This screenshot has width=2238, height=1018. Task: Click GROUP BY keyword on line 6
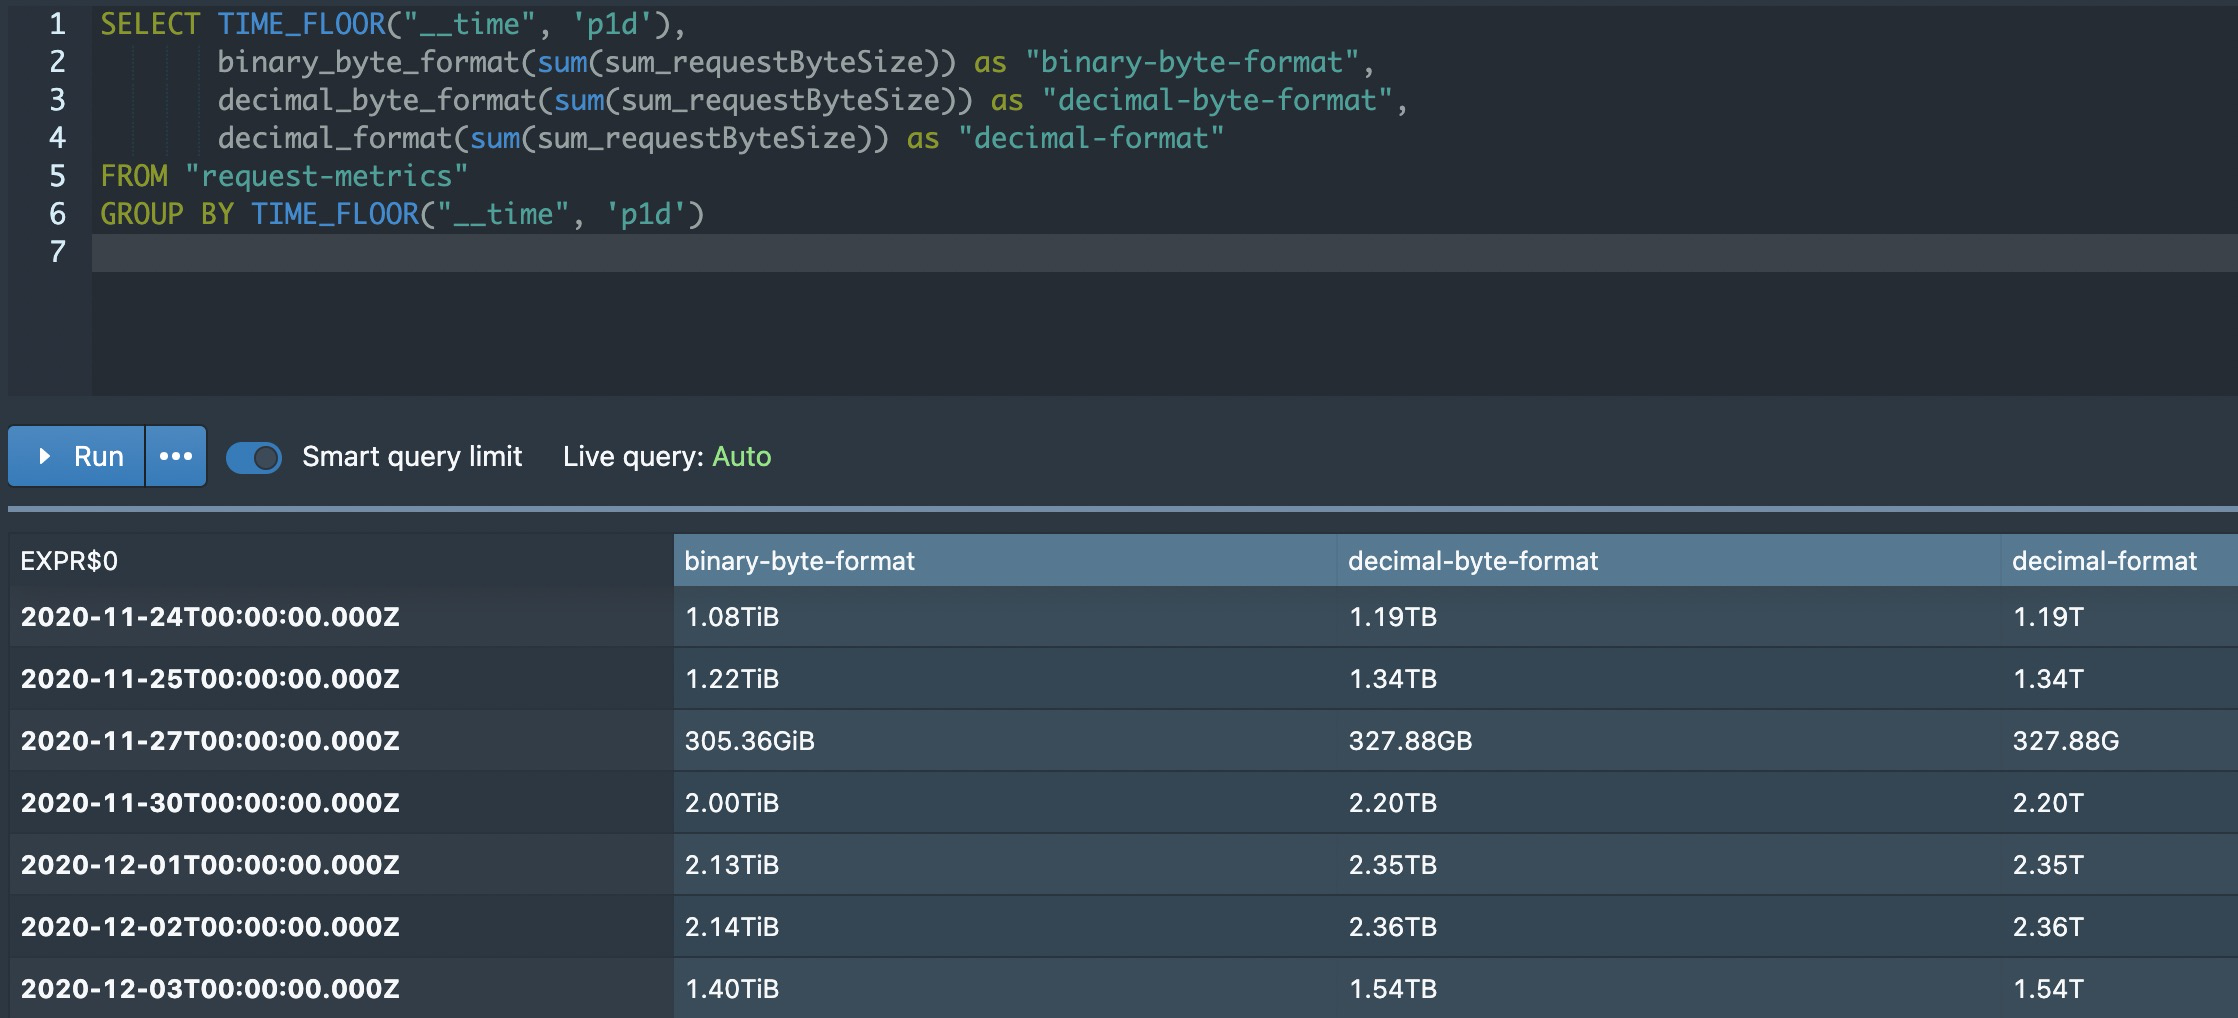pos(167,214)
